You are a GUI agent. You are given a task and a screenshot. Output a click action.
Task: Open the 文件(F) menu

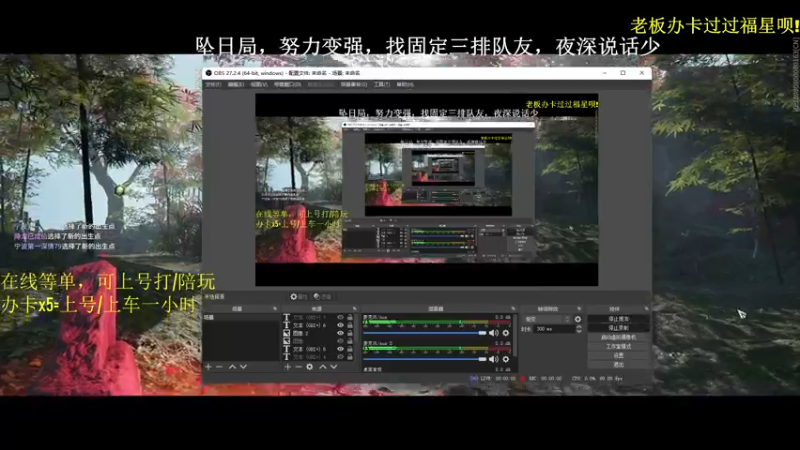point(213,84)
